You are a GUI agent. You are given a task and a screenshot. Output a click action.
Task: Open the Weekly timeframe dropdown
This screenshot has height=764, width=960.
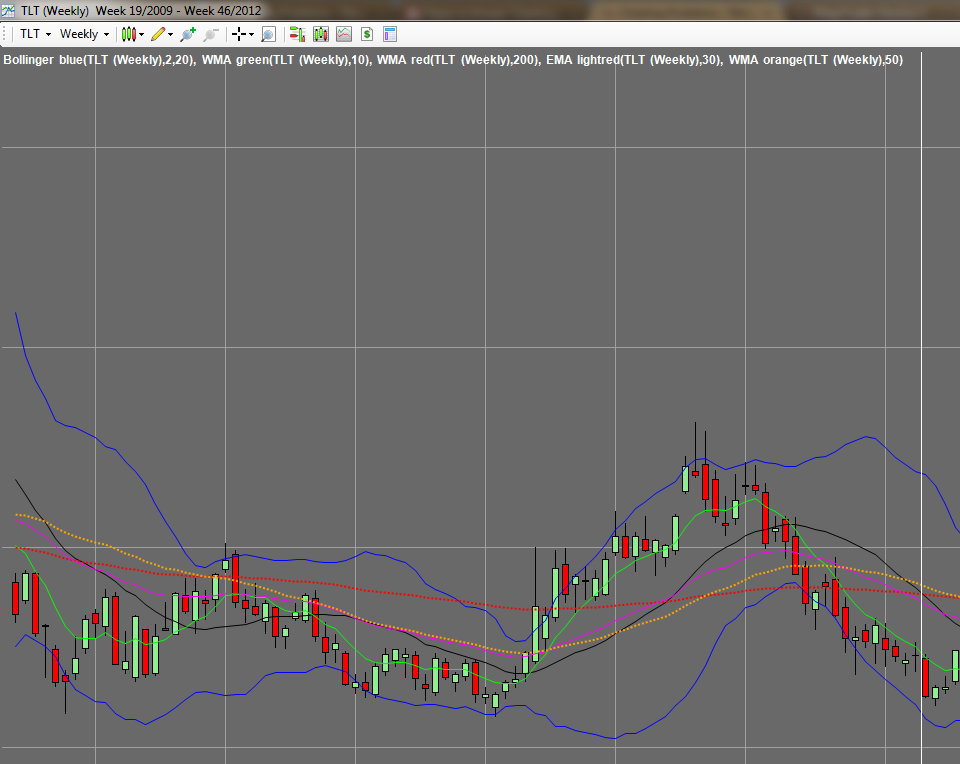(84, 34)
